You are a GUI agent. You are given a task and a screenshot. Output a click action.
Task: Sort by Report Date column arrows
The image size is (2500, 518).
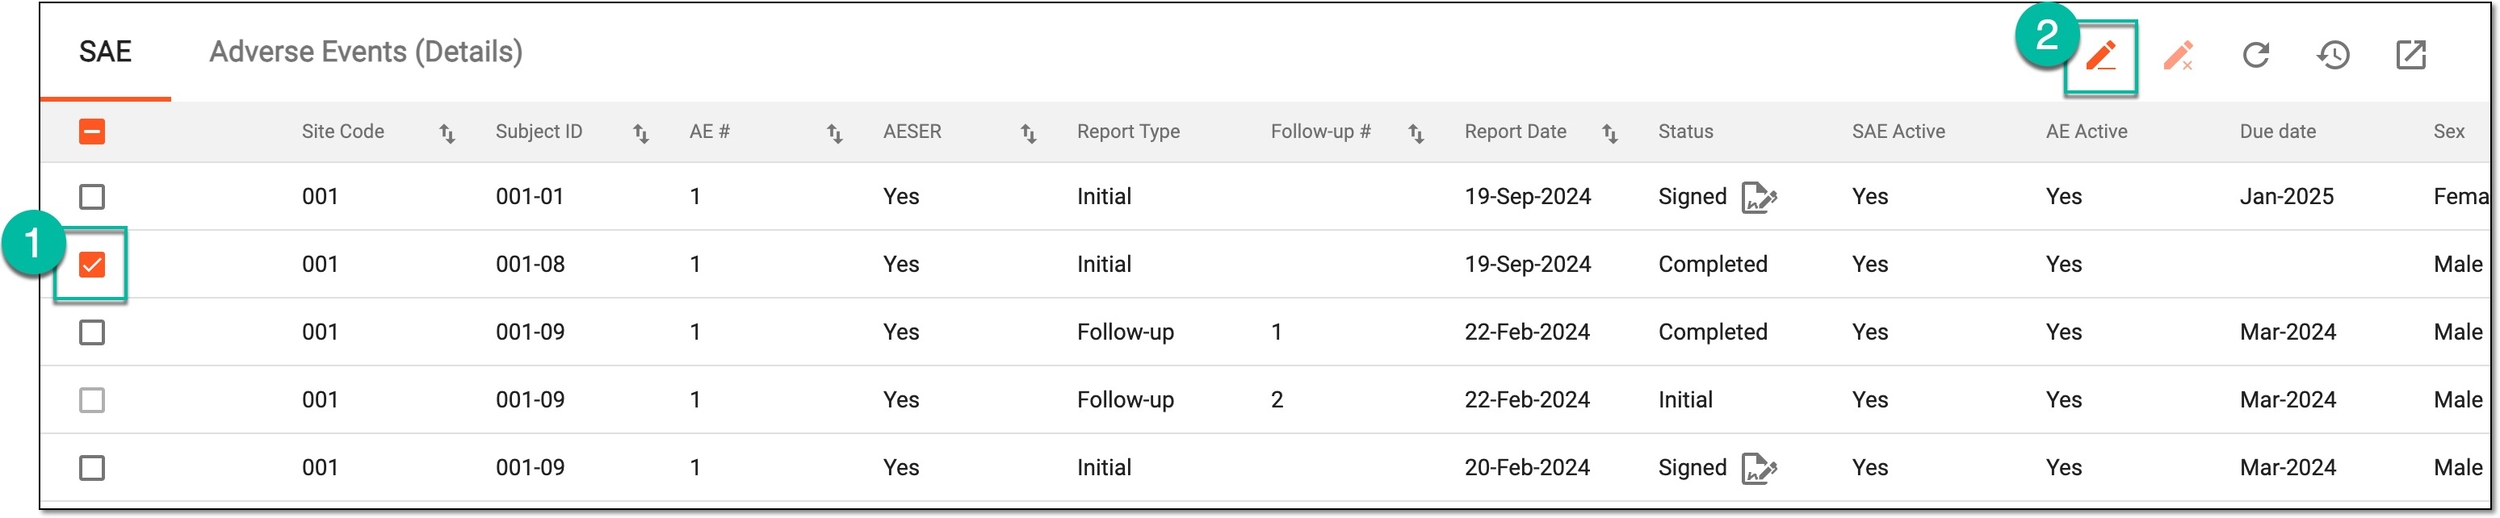[x=1610, y=133]
